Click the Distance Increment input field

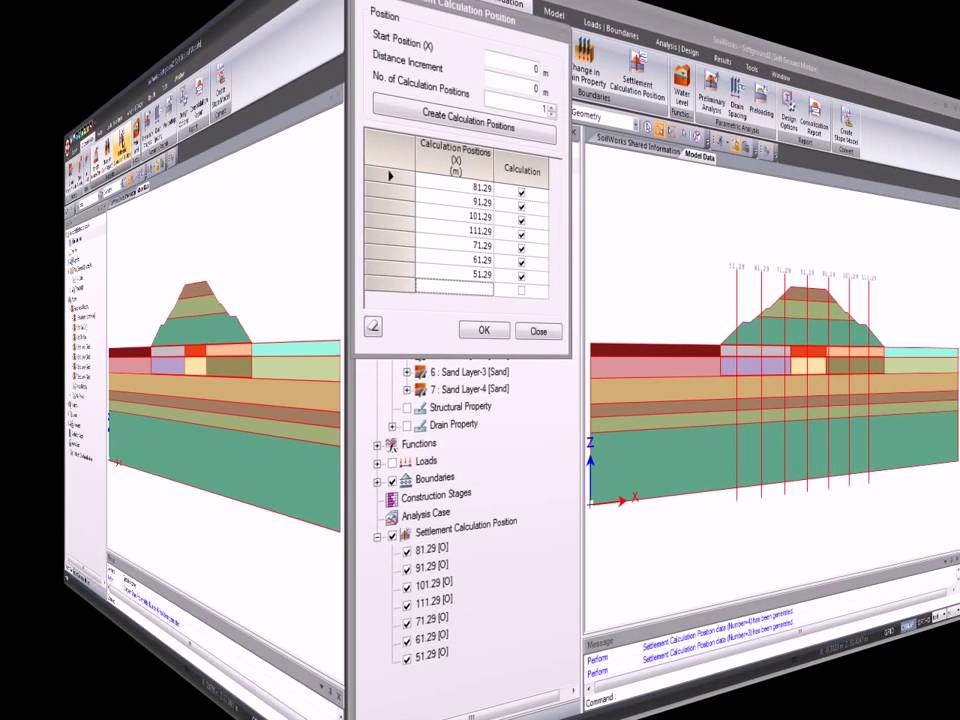[512, 85]
